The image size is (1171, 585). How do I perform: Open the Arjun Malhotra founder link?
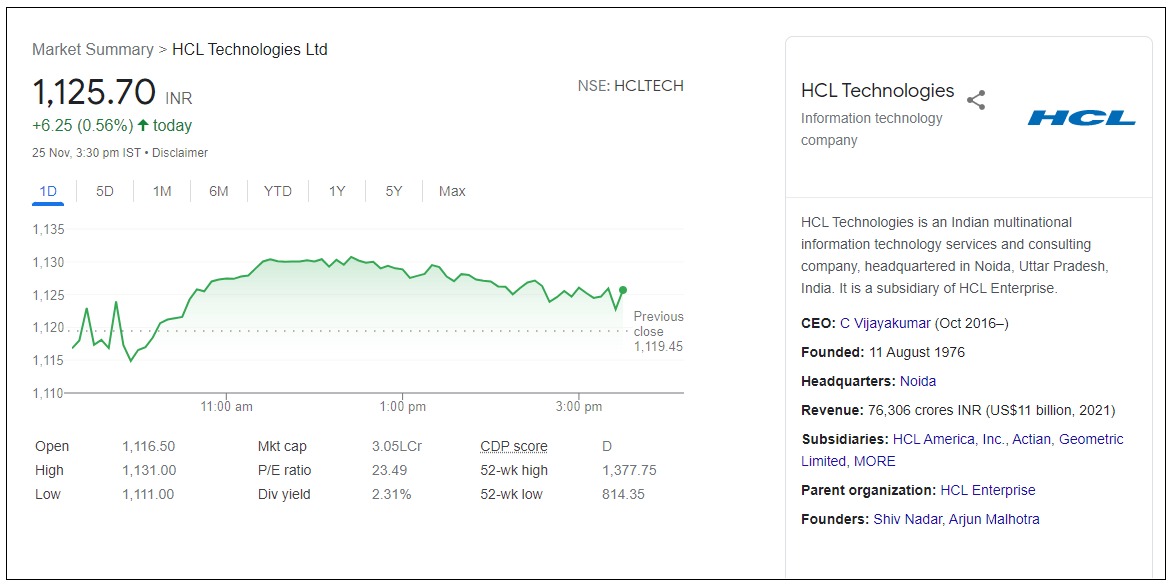[x=994, y=519]
